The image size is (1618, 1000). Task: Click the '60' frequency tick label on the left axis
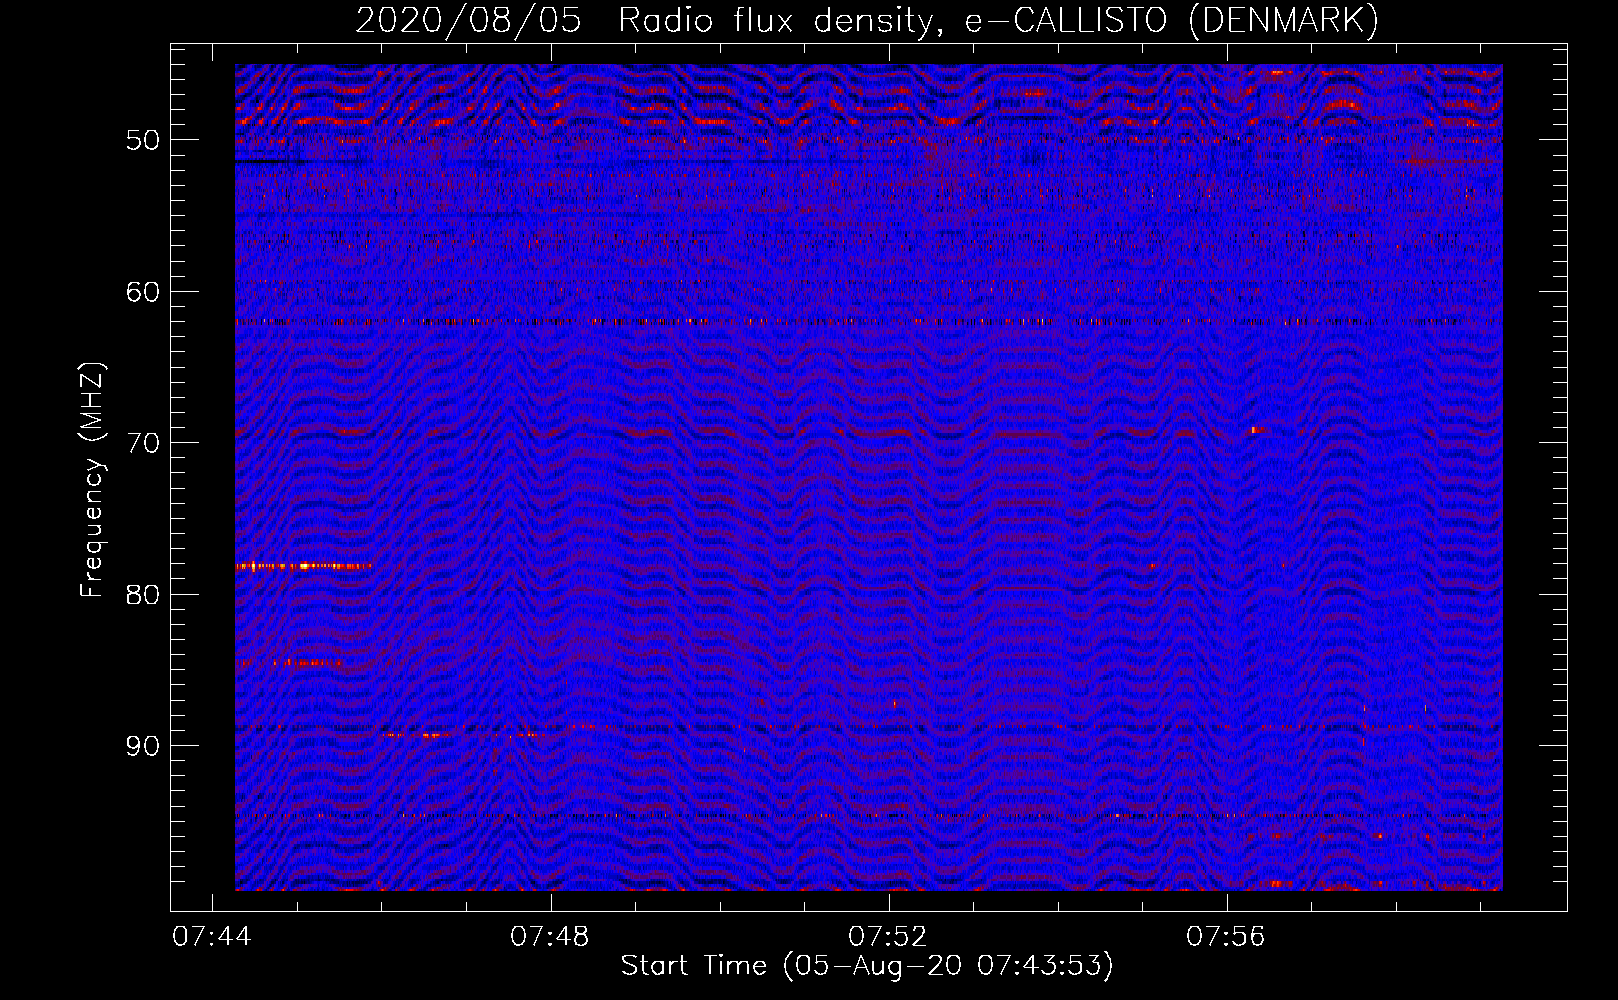[x=143, y=292]
